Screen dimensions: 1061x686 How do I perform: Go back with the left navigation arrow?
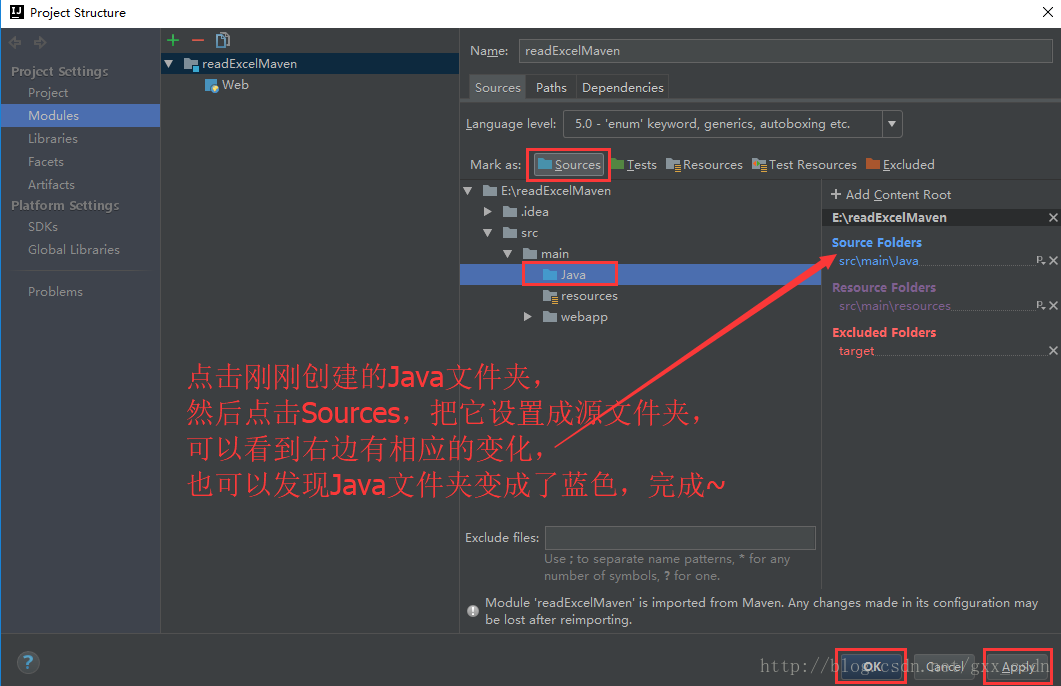pos(15,43)
